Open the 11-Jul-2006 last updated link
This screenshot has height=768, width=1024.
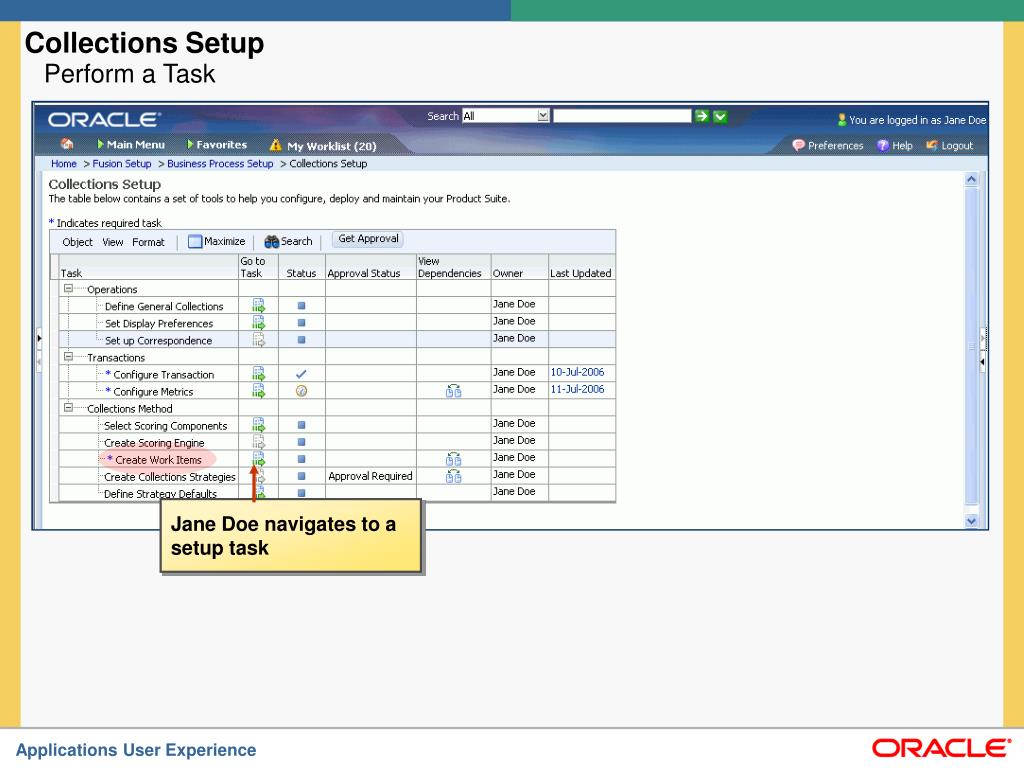coord(577,389)
